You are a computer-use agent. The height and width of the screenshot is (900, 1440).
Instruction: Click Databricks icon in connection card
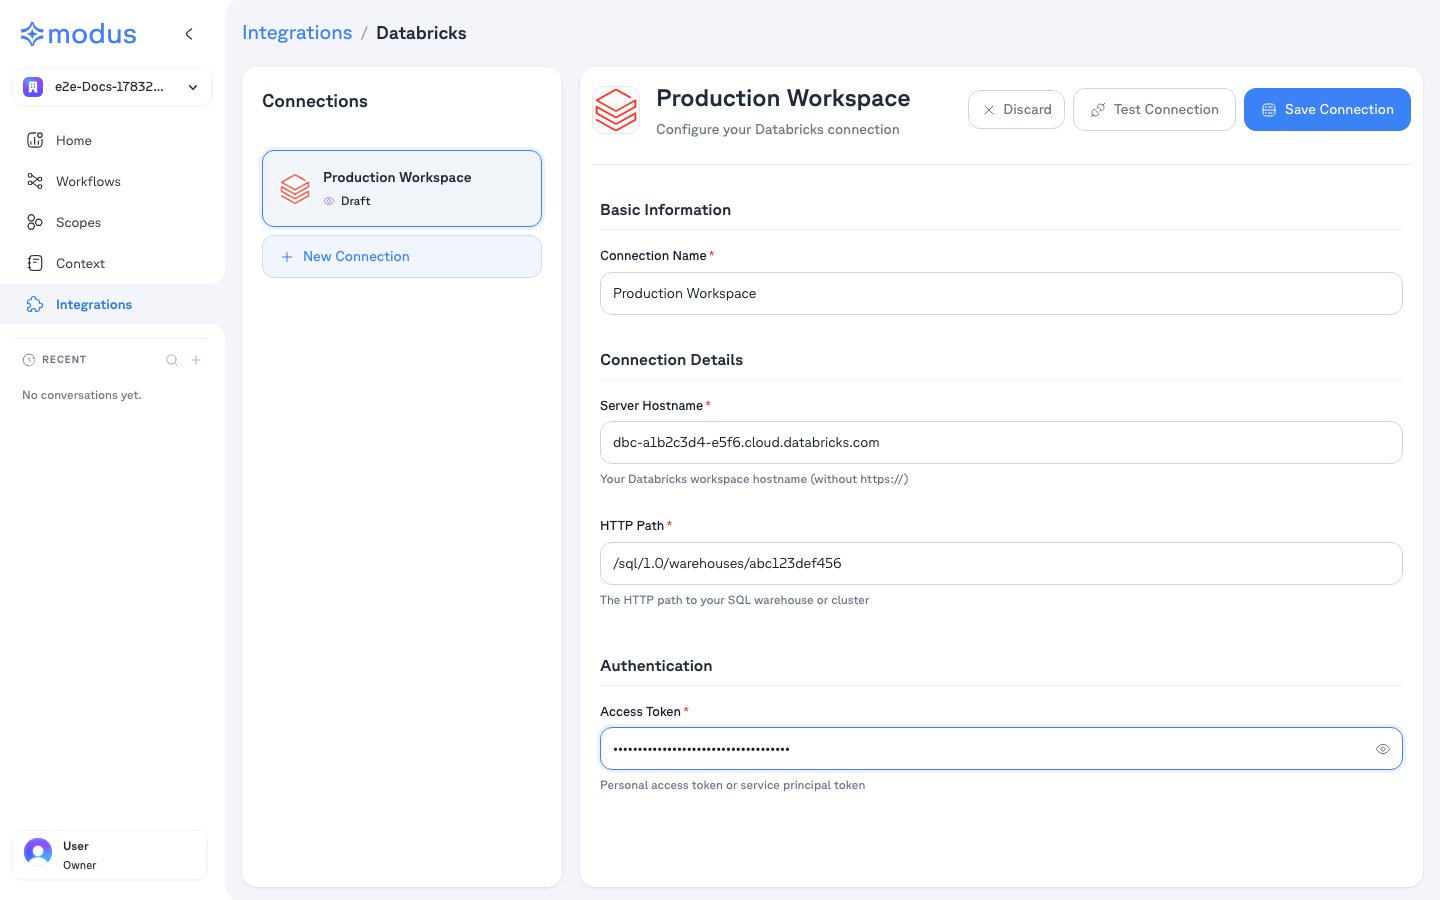point(295,188)
